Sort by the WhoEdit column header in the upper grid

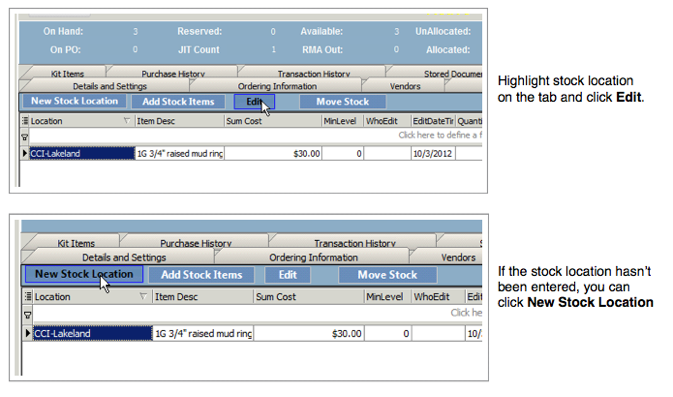pos(388,121)
